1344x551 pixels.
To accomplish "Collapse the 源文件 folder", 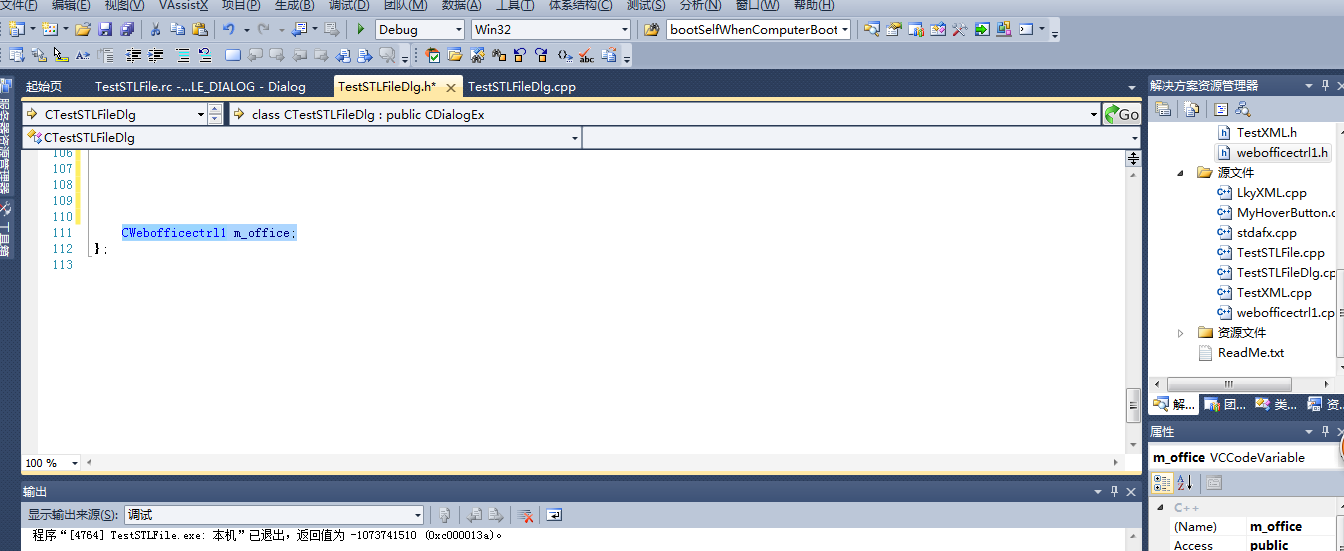I will tap(1180, 173).
